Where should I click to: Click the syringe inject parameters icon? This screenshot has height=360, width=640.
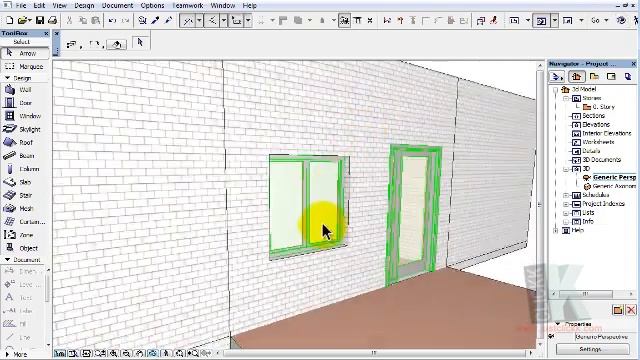pos(168,20)
